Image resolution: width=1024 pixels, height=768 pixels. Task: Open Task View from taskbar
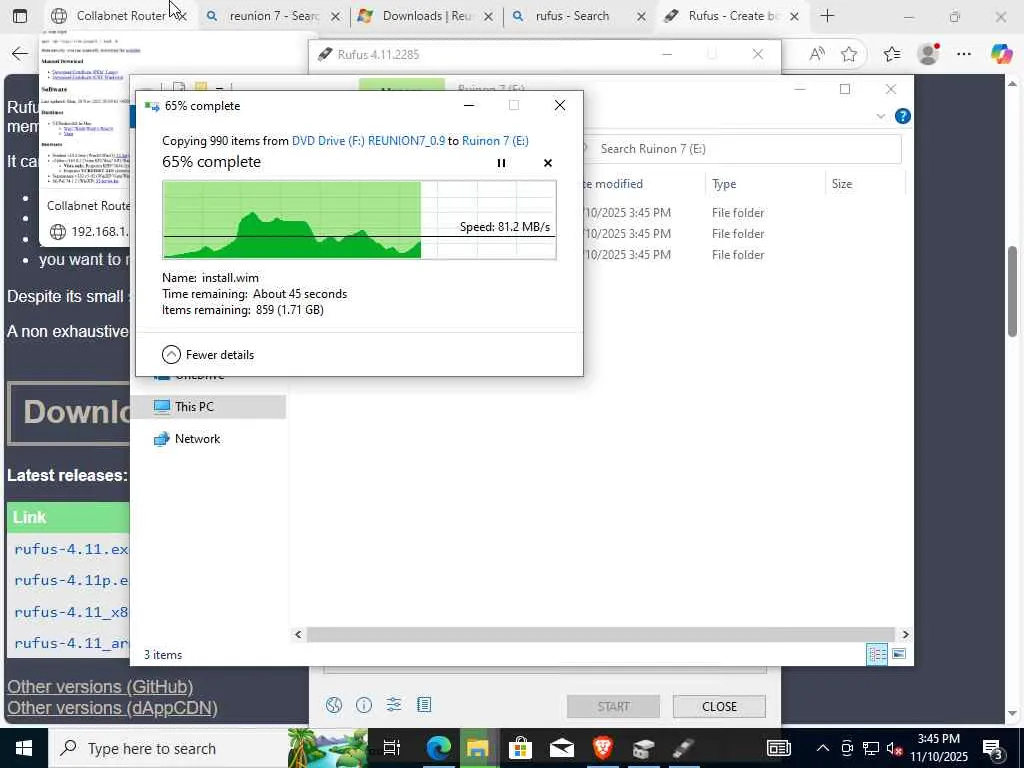pyautogui.click(x=391, y=748)
